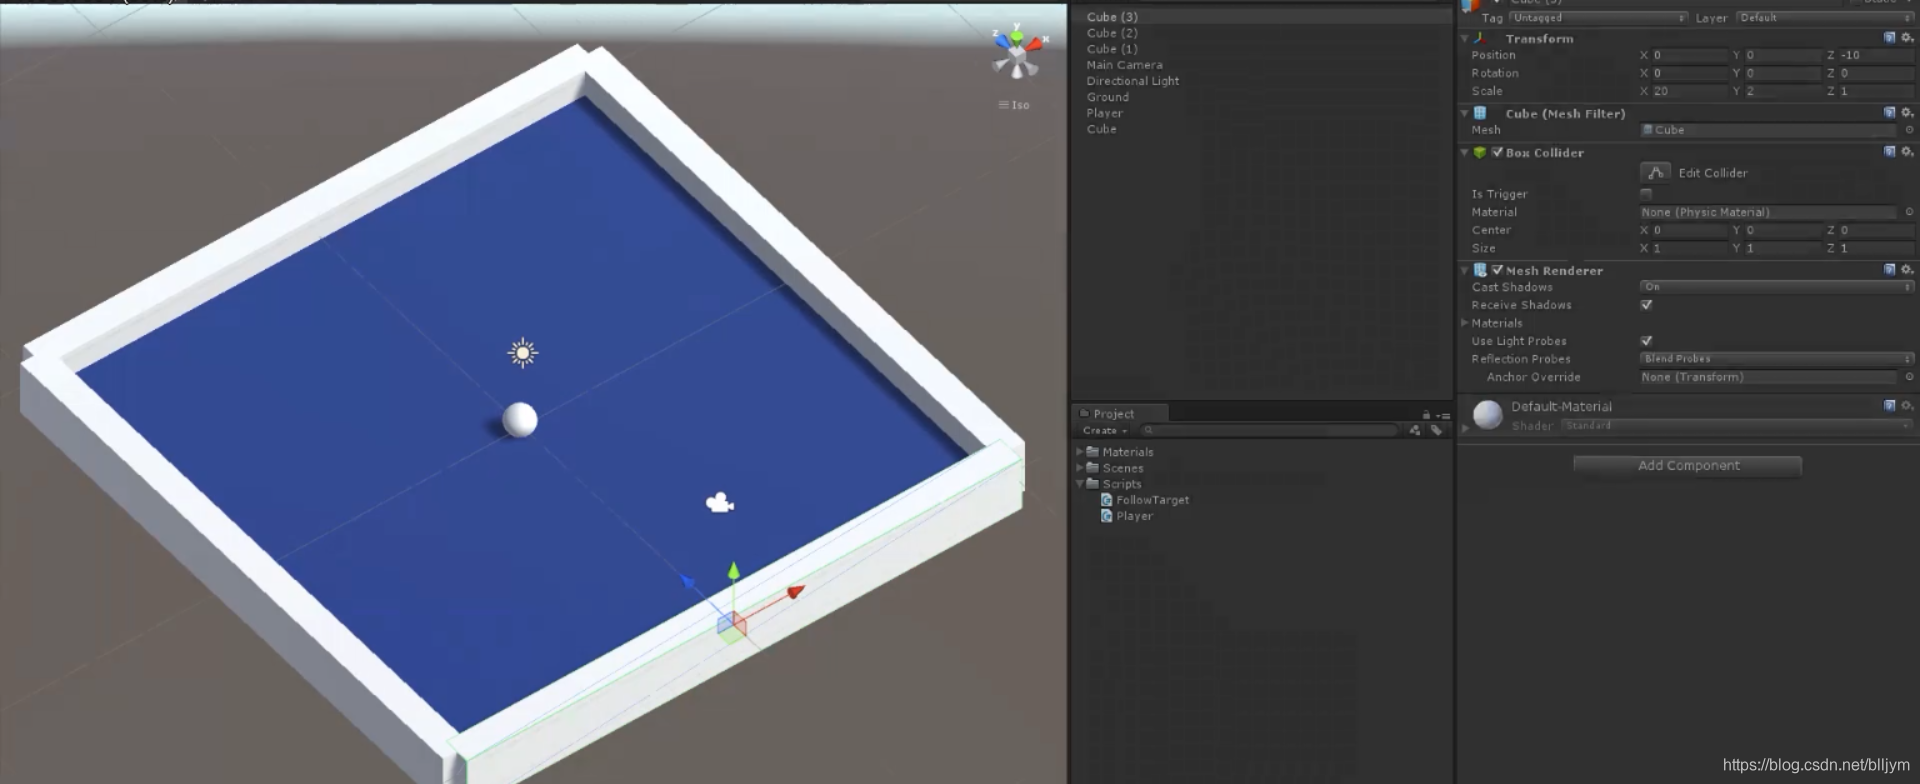Disable the Mesh Renderer checkbox

coord(1497,270)
